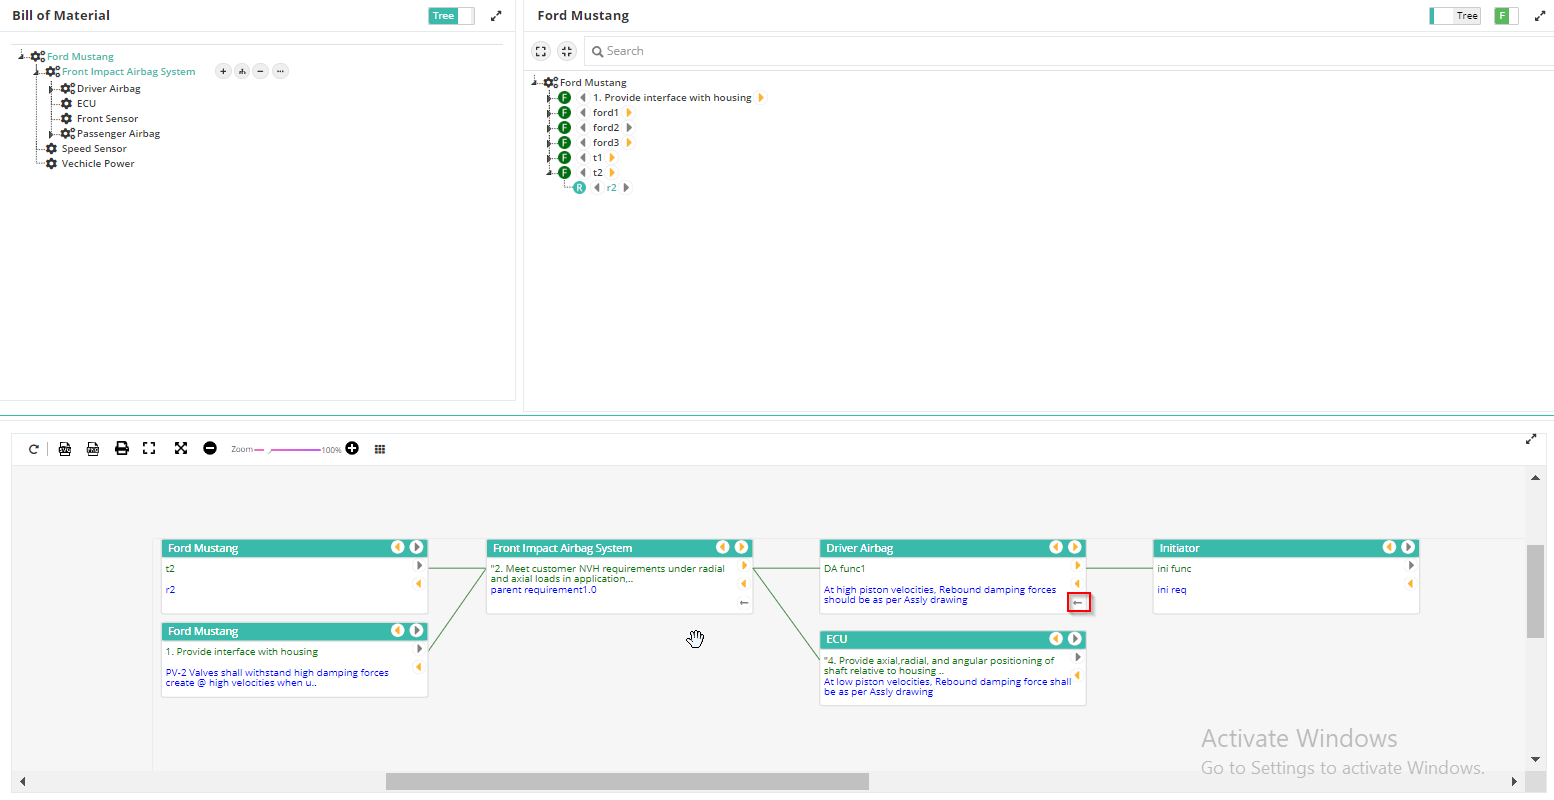This screenshot has height=800, width=1554.
Task: Zoom in with the plus circle icon
Action: pos(352,449)
